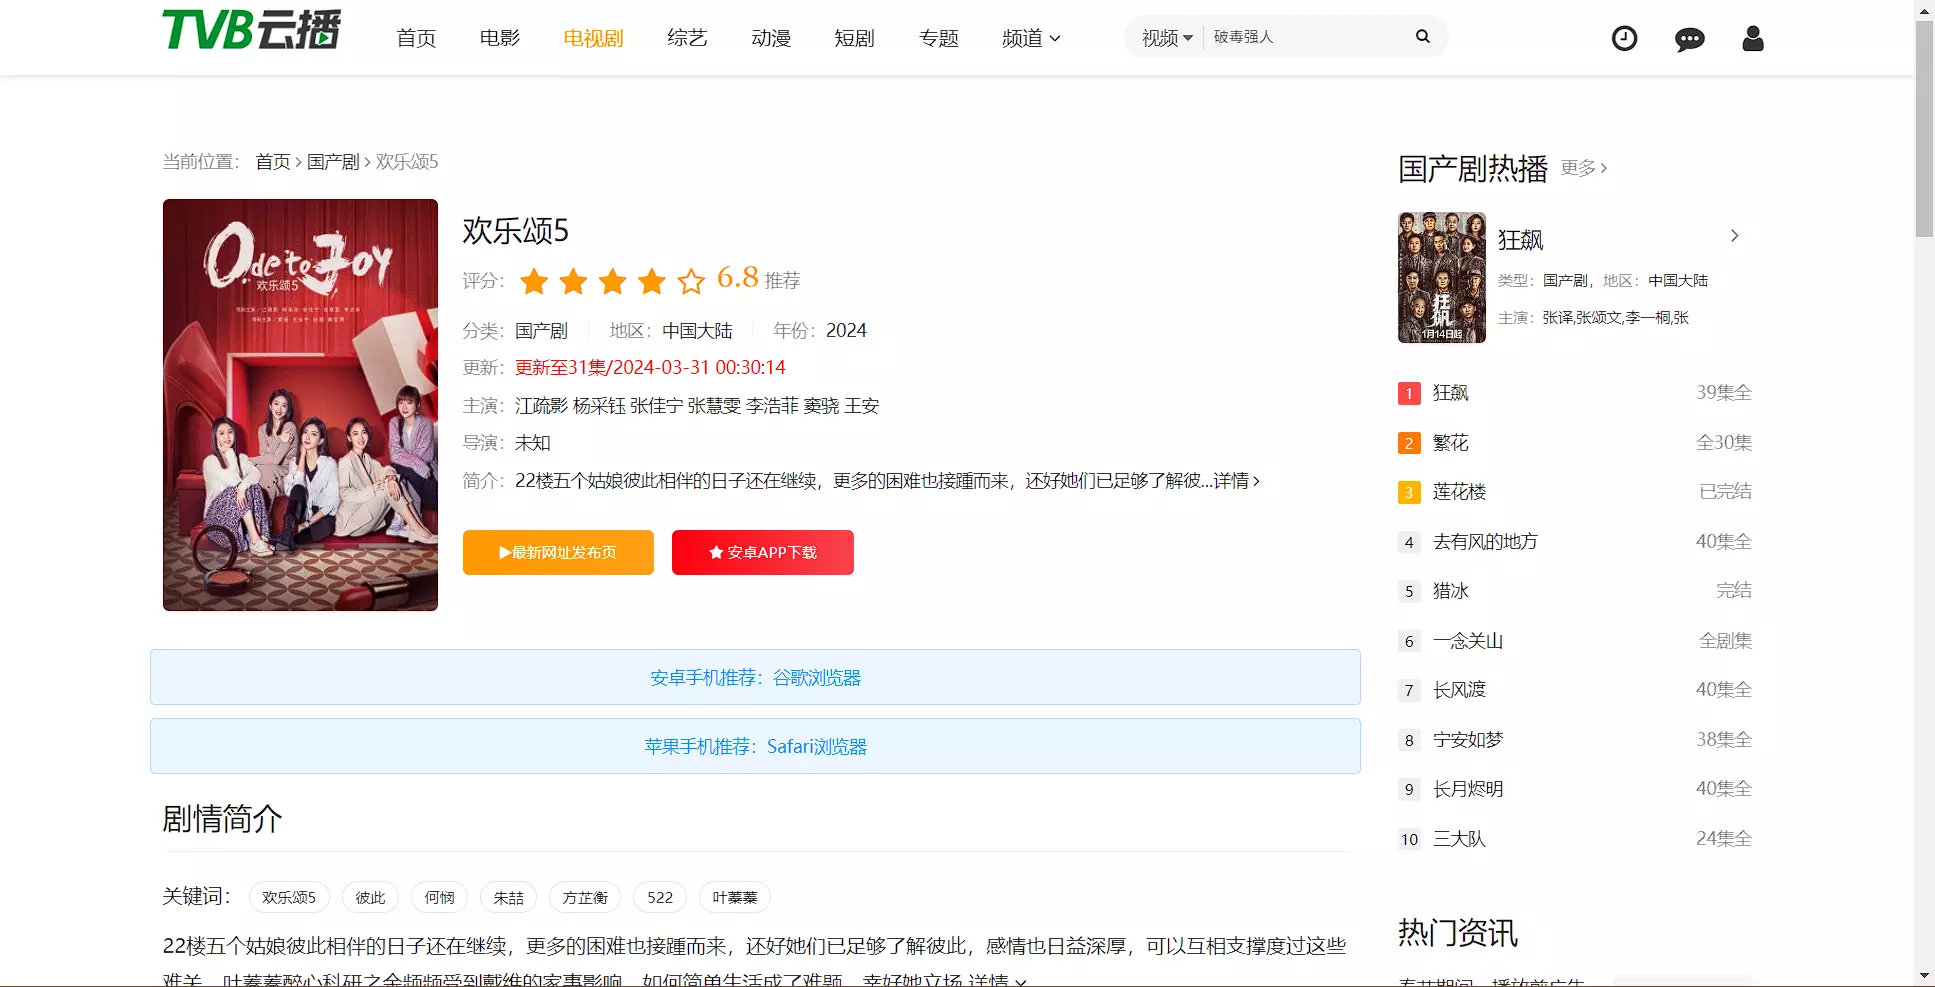Focus the search input field
The image size is (1935, 987).
pos(1305,37)
